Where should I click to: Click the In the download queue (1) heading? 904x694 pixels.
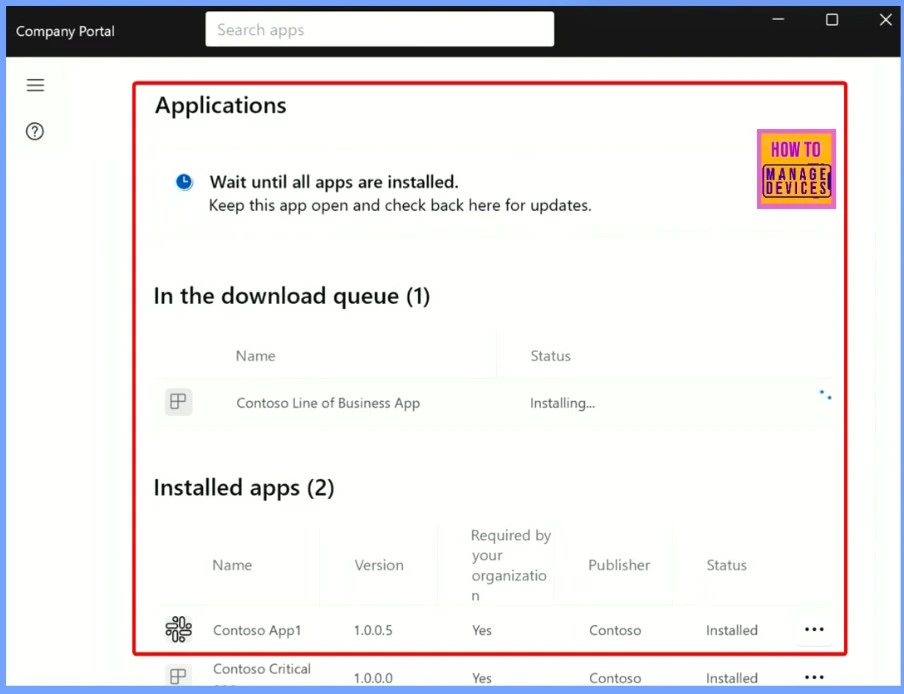292,296
